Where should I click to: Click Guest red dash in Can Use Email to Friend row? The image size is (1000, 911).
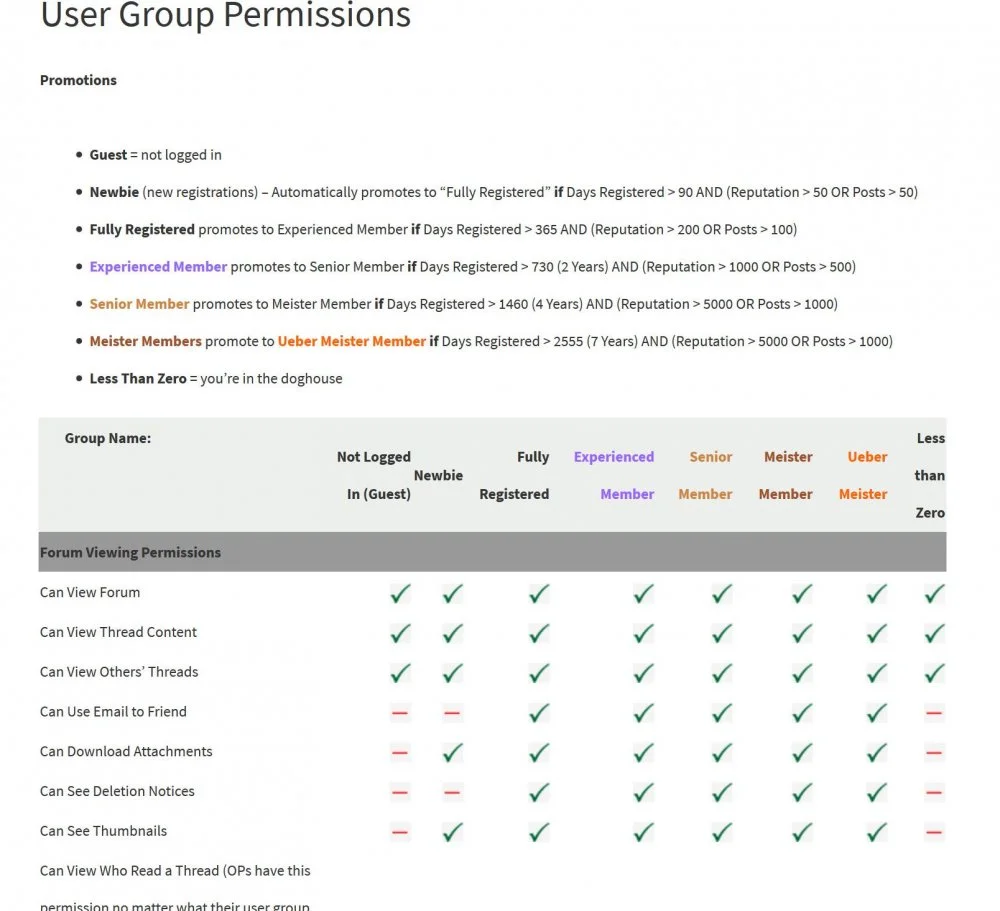[x=400, y=713]
